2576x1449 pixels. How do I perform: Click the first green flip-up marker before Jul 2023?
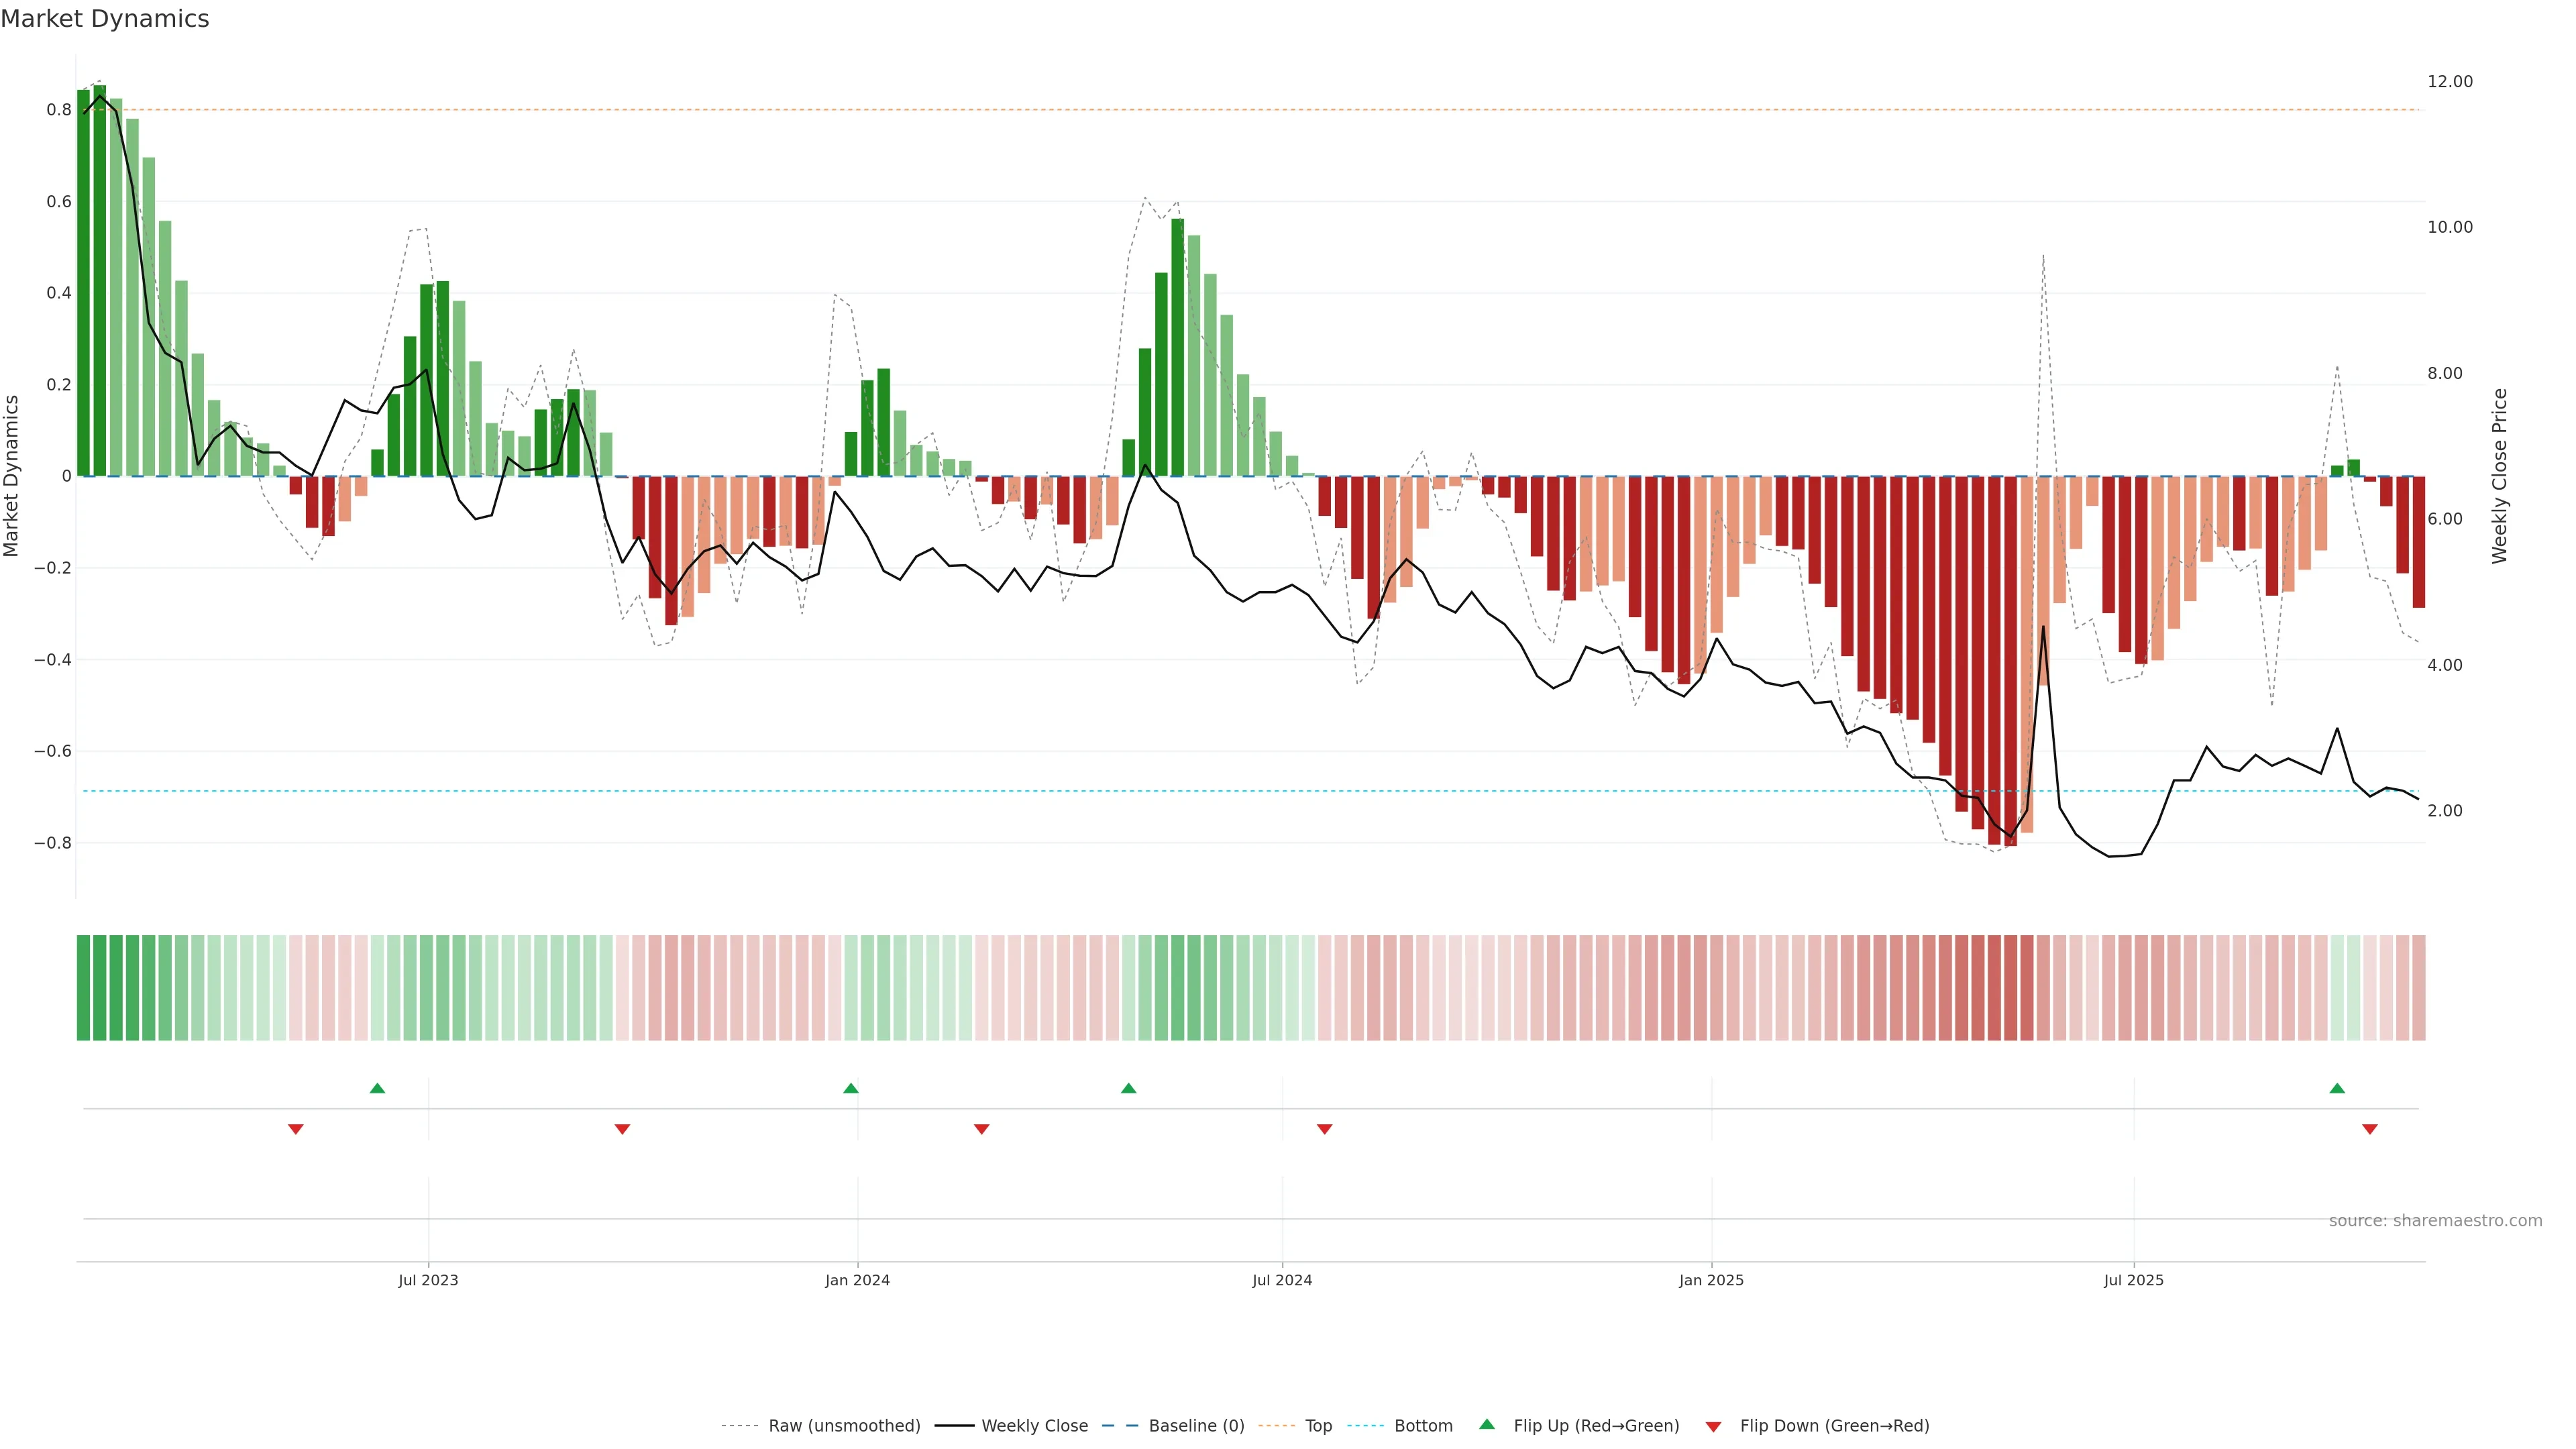click(377, 1088)
